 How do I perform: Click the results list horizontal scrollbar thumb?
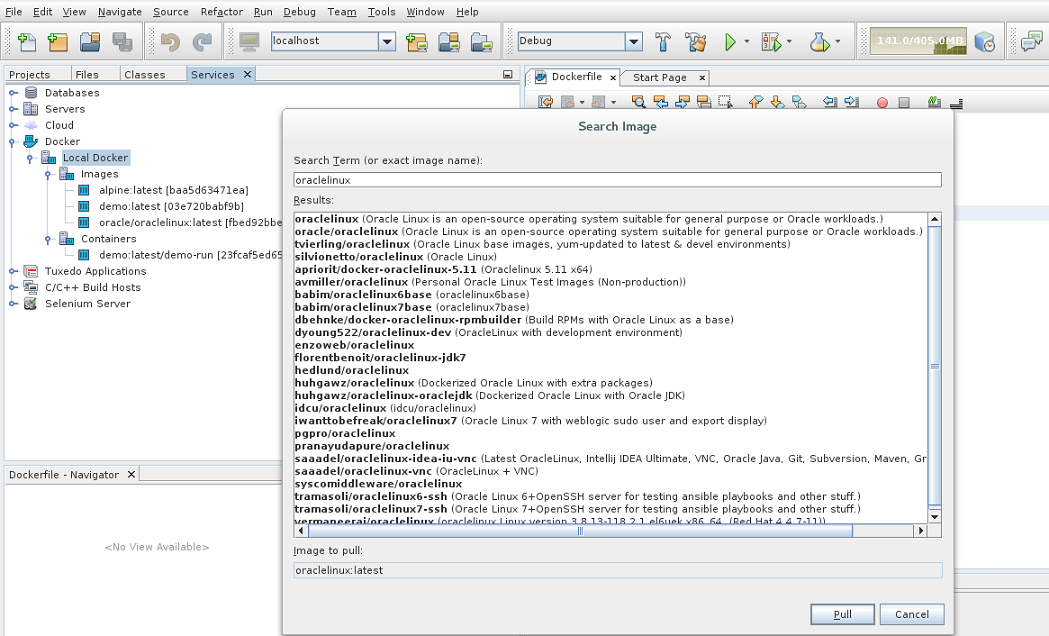click(x=580, y=531)
